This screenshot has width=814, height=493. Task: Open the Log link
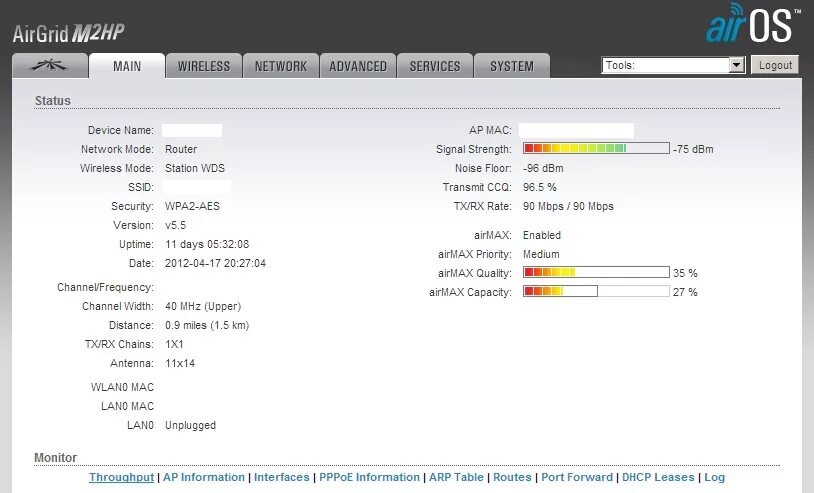(714, 477)
